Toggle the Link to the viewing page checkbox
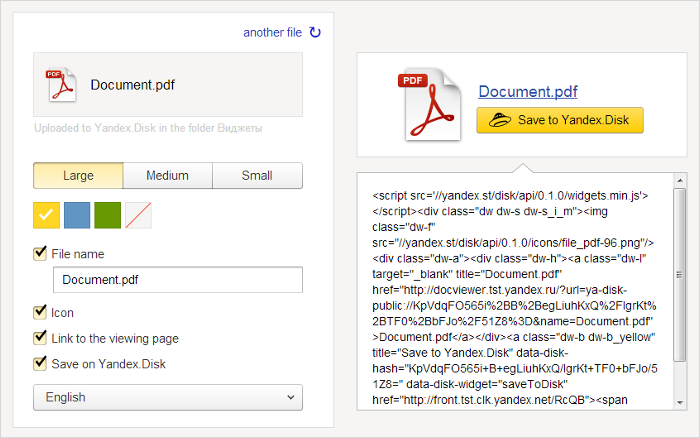This screenshot has height=438, width=700. coord(40,338)
